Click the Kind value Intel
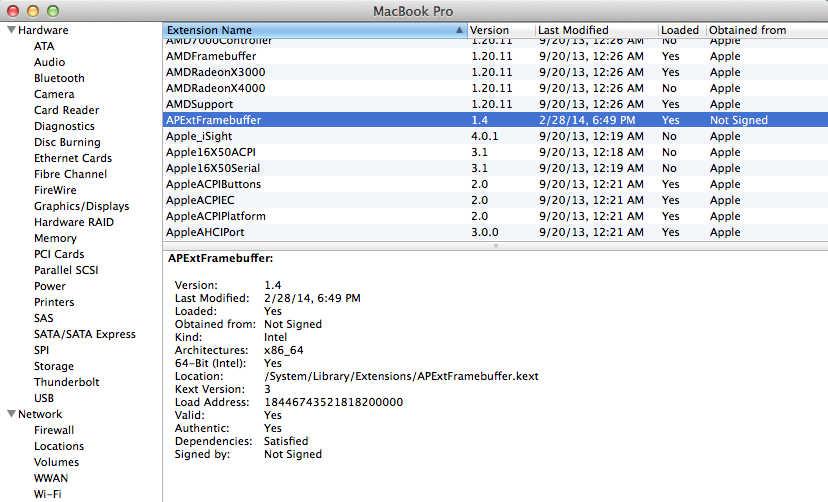Image resolution: width=828 pixels, height=502 pixels. [x=275, y=337]
